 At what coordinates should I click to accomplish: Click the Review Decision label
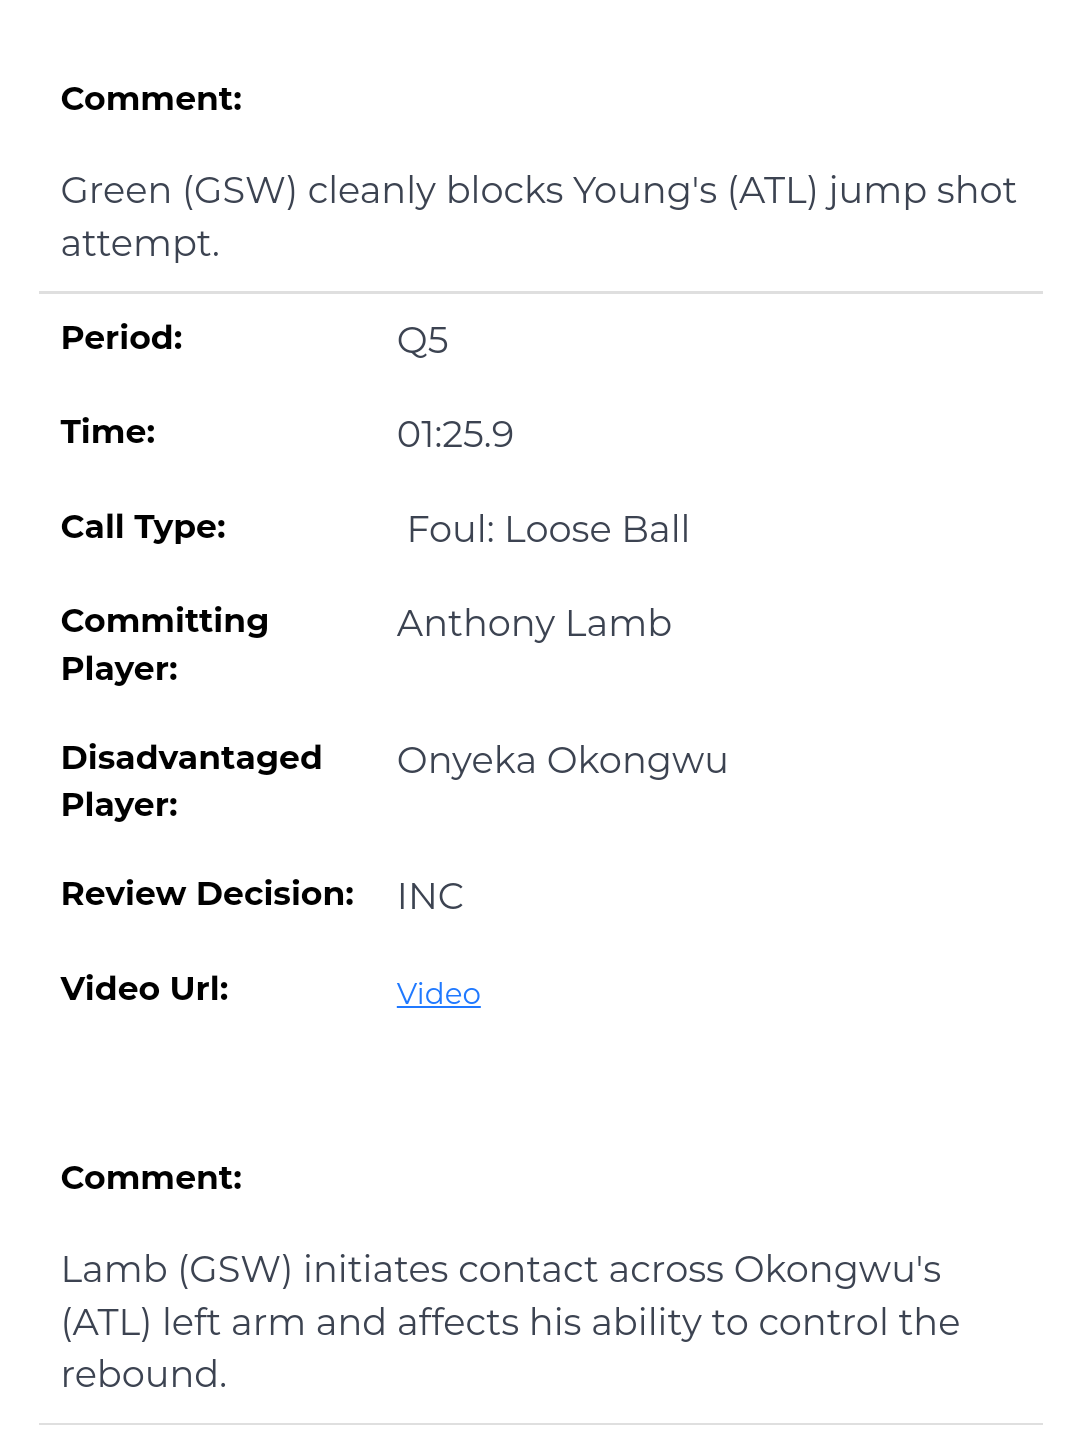(x=208, y=894)
